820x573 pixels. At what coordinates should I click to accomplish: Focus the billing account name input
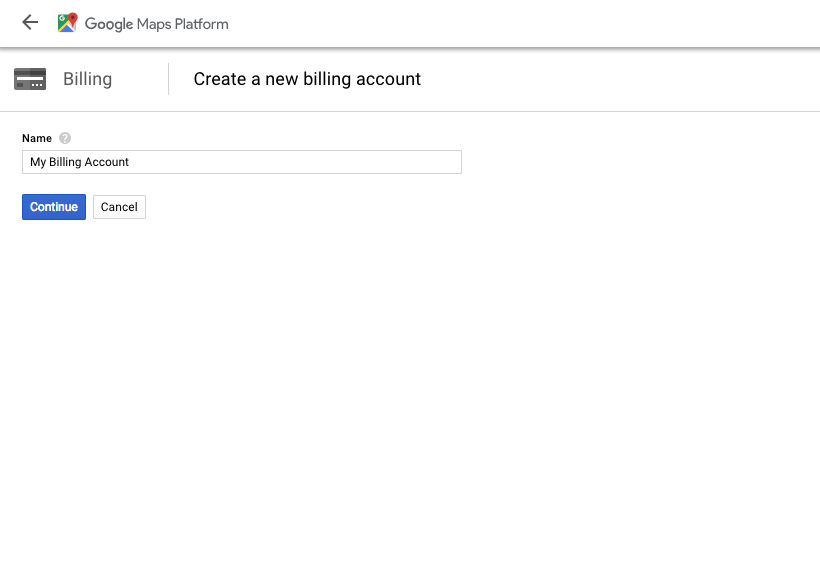[242, 162]
